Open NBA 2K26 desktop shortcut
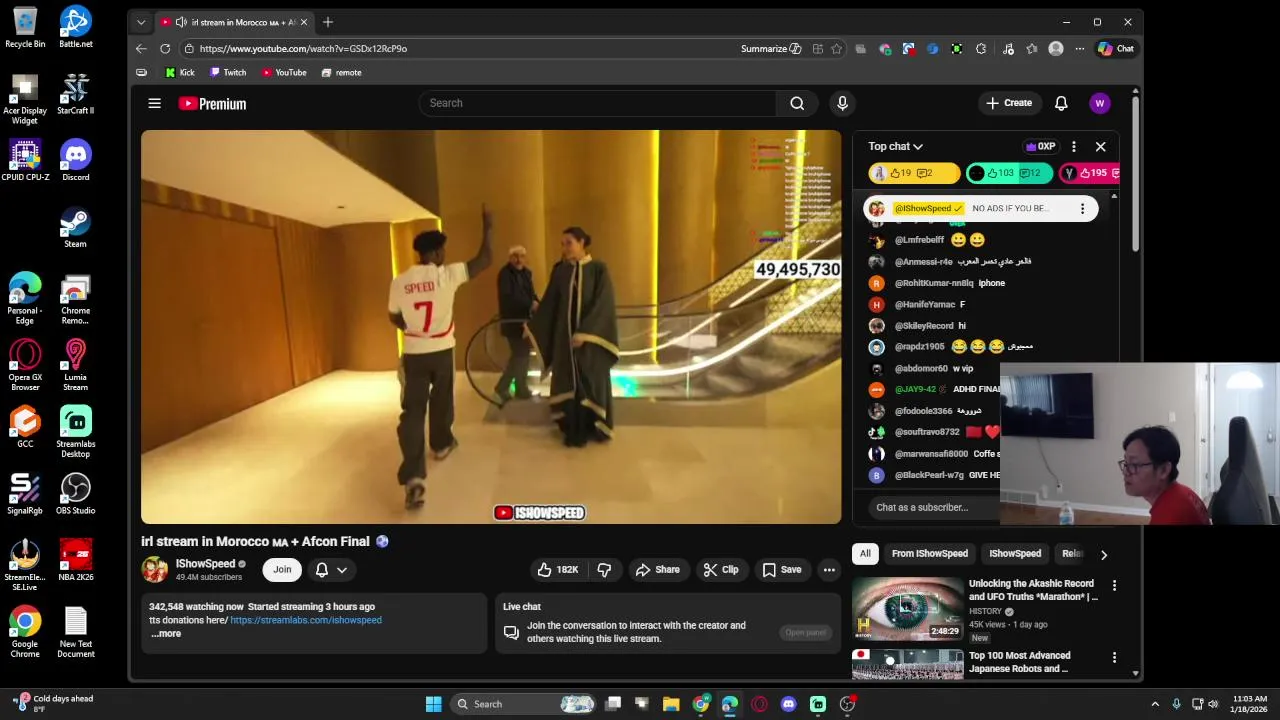The image size is (1280, 720). 75,560
